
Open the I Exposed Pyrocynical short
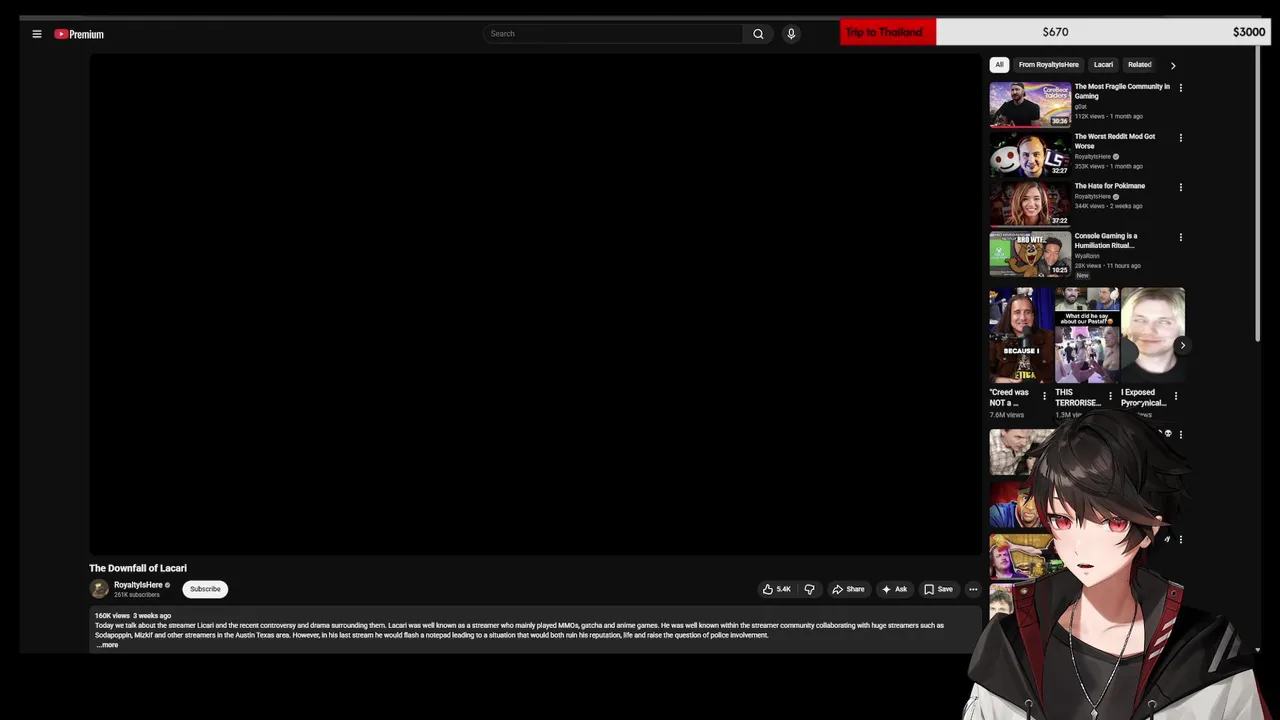coord(1153,336)
